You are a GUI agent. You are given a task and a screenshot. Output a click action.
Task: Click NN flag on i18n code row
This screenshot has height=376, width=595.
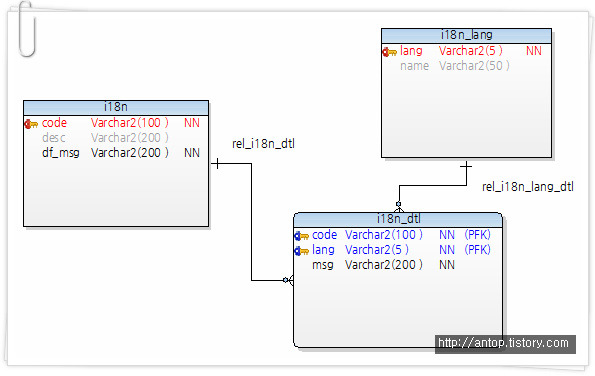click(192, 123)
